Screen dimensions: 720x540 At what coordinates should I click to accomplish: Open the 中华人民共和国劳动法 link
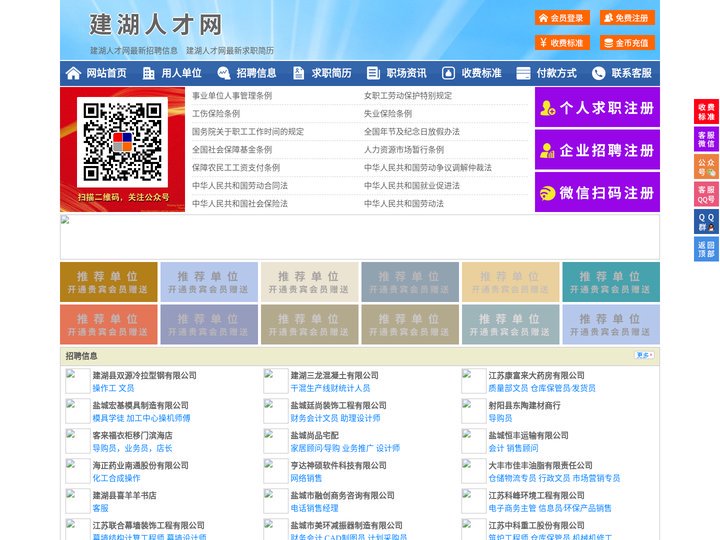404,203
